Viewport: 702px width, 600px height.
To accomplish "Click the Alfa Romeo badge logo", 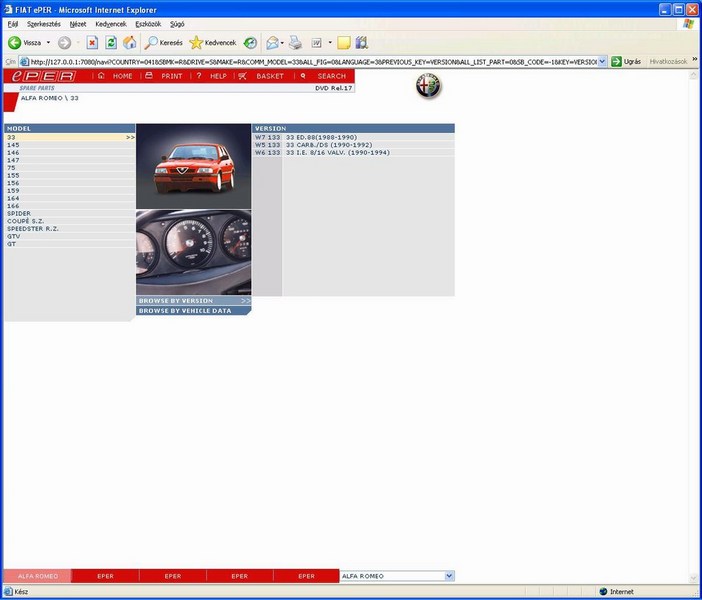I will click(x=428, y=86).
